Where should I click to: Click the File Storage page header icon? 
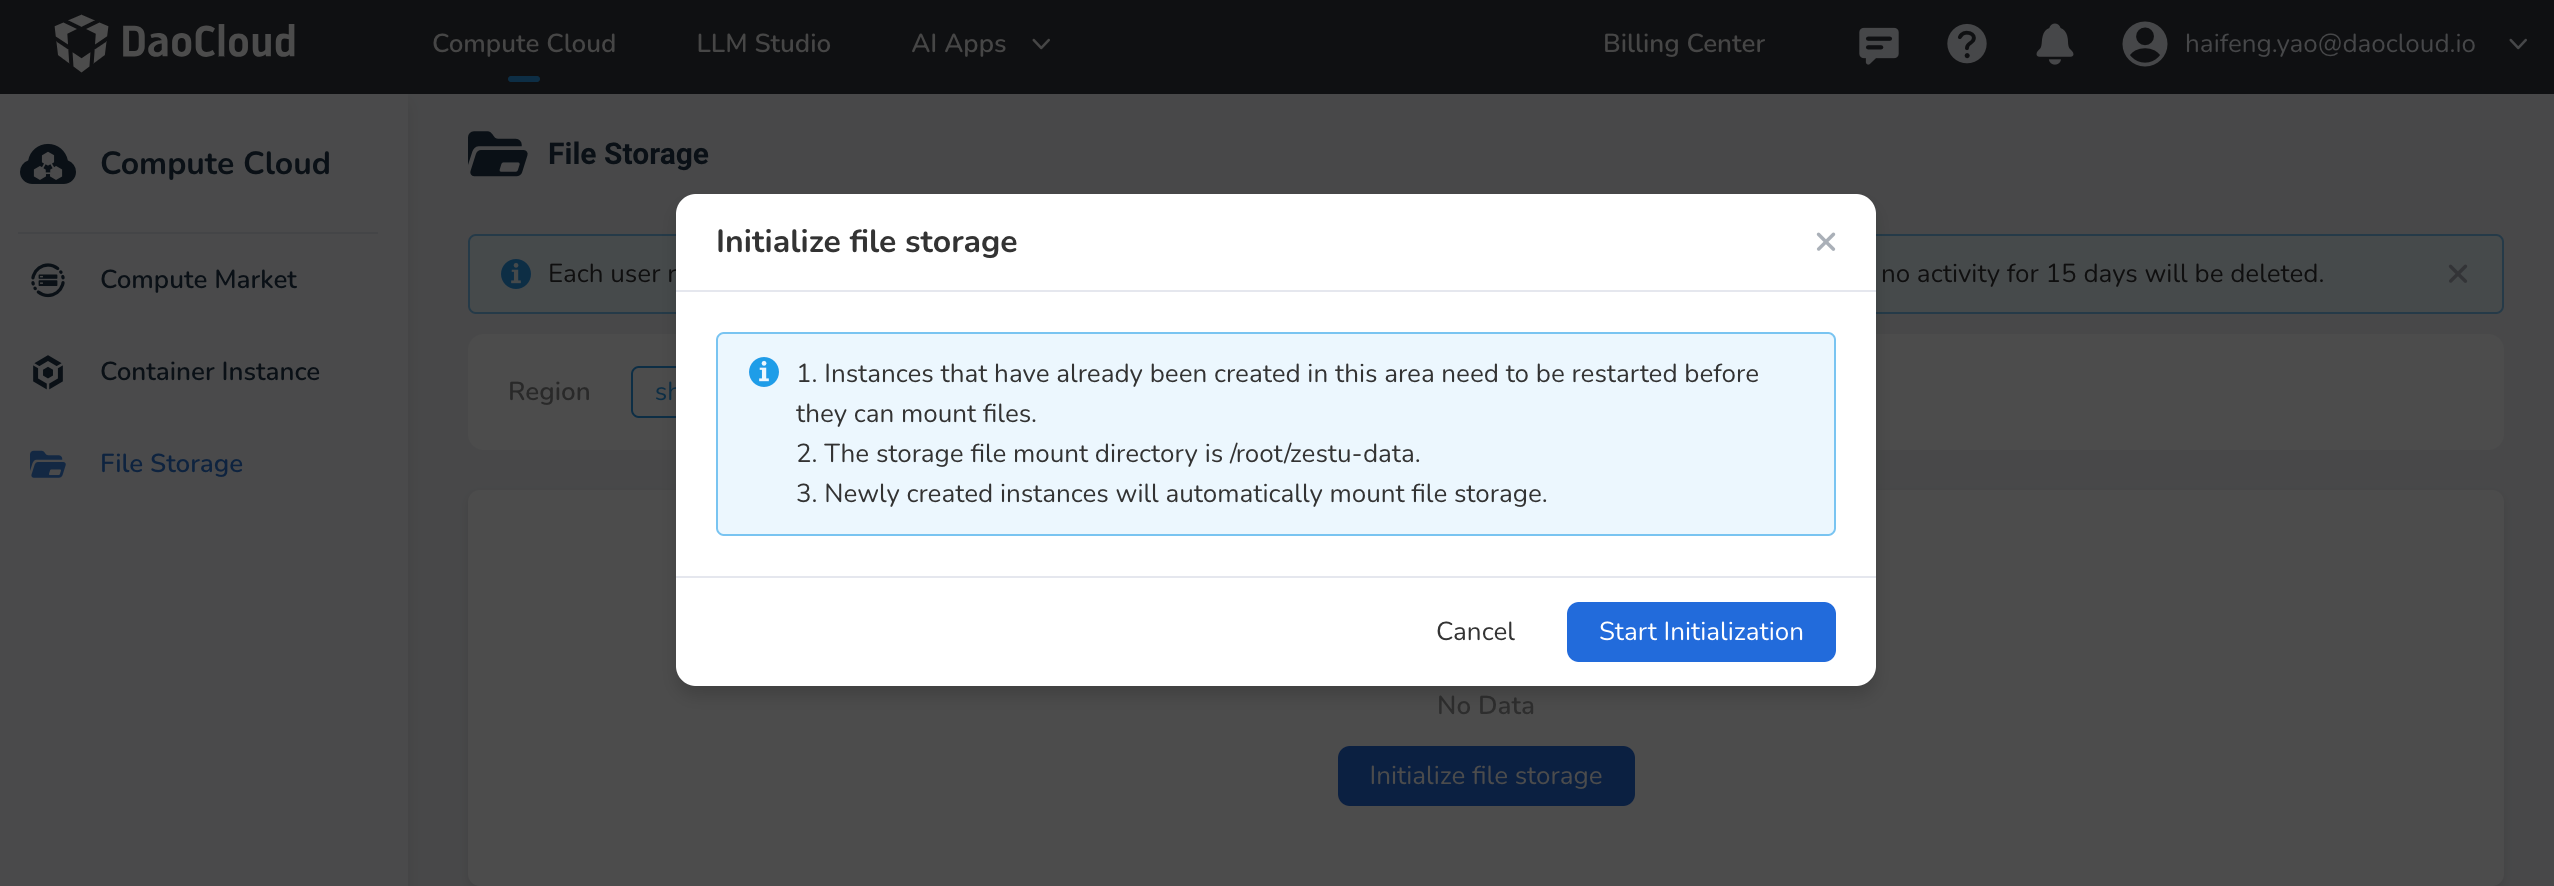pyautogui.click(x=498, y=153)
